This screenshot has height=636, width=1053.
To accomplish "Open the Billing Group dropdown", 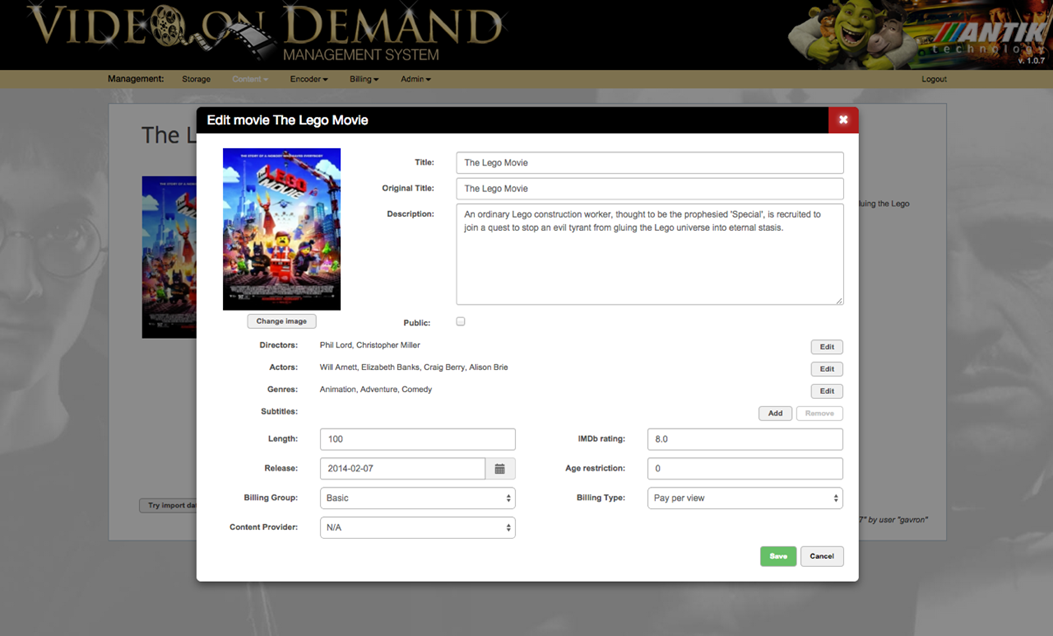I will click(x=418, y=498).
